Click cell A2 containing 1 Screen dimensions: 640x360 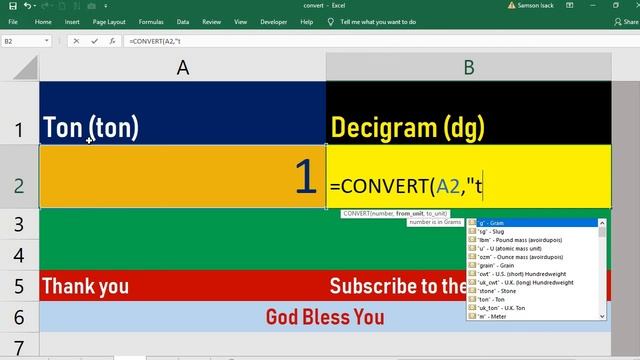tap(183, 176)
